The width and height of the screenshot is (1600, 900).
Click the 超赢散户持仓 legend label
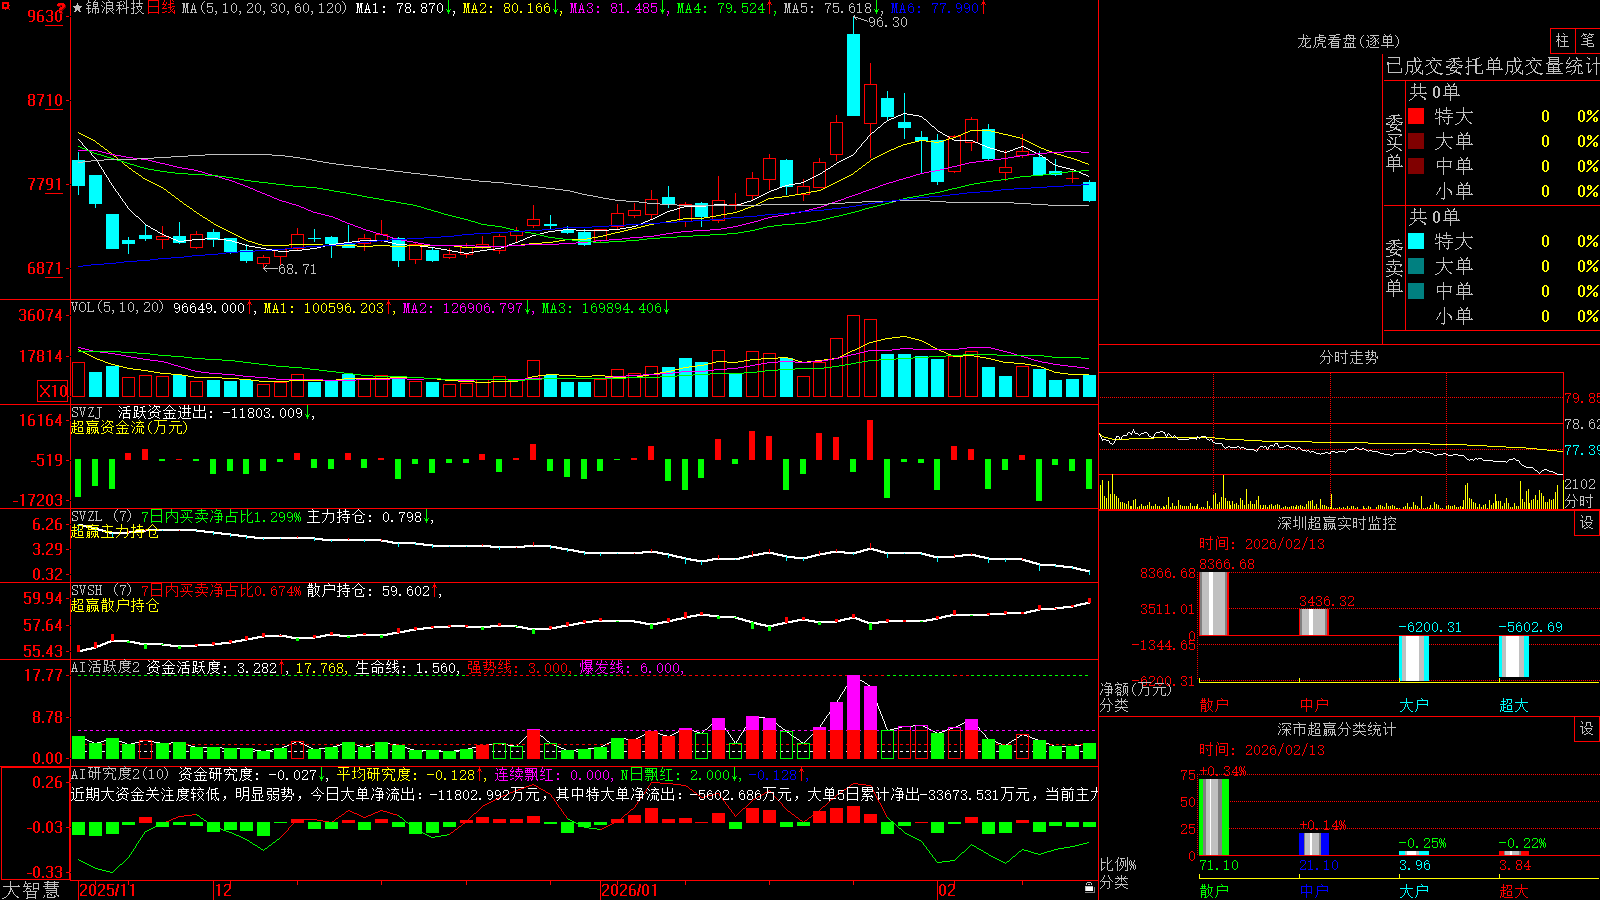click(x=115, y=605)
